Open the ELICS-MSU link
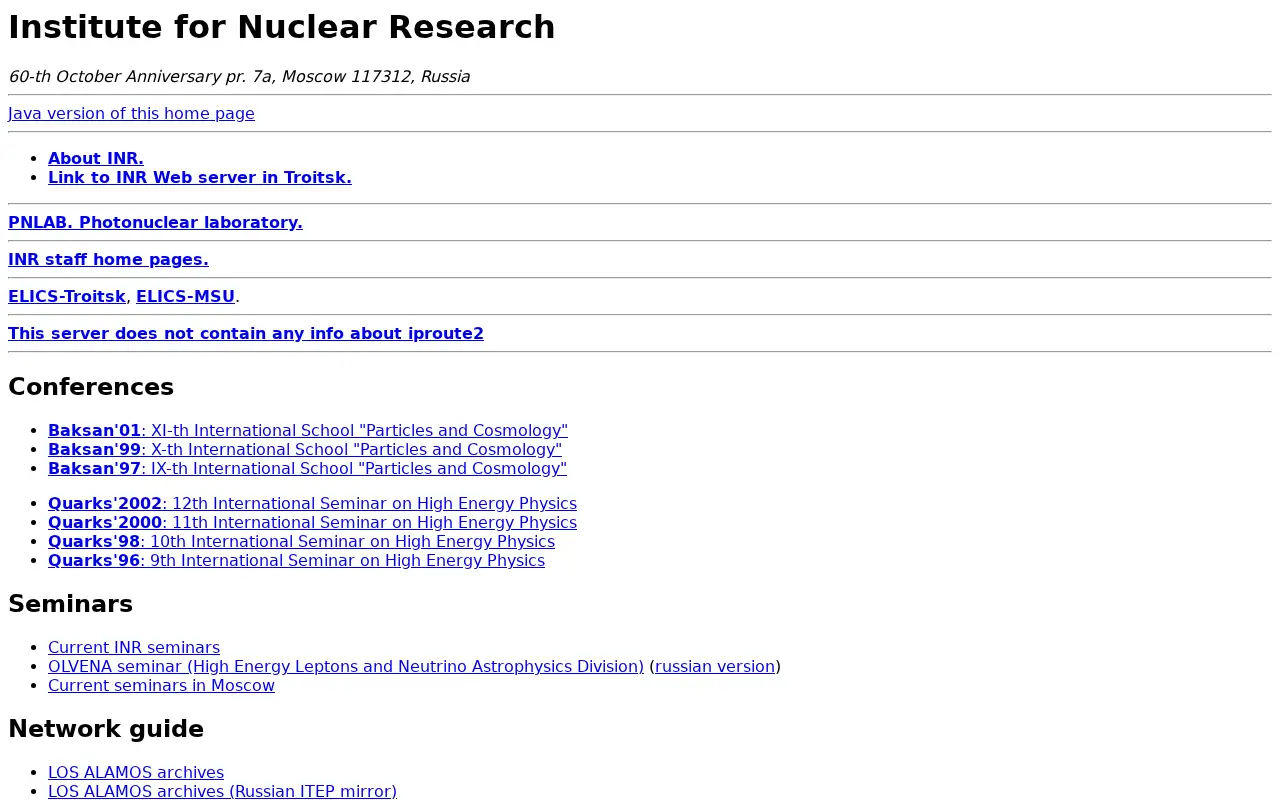The image size is (1280, 800). [185, 296]
